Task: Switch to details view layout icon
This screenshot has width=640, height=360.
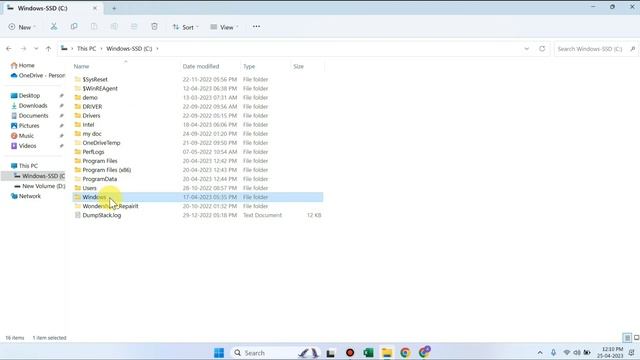Action: pyautogui.click(x=627, y=338)
